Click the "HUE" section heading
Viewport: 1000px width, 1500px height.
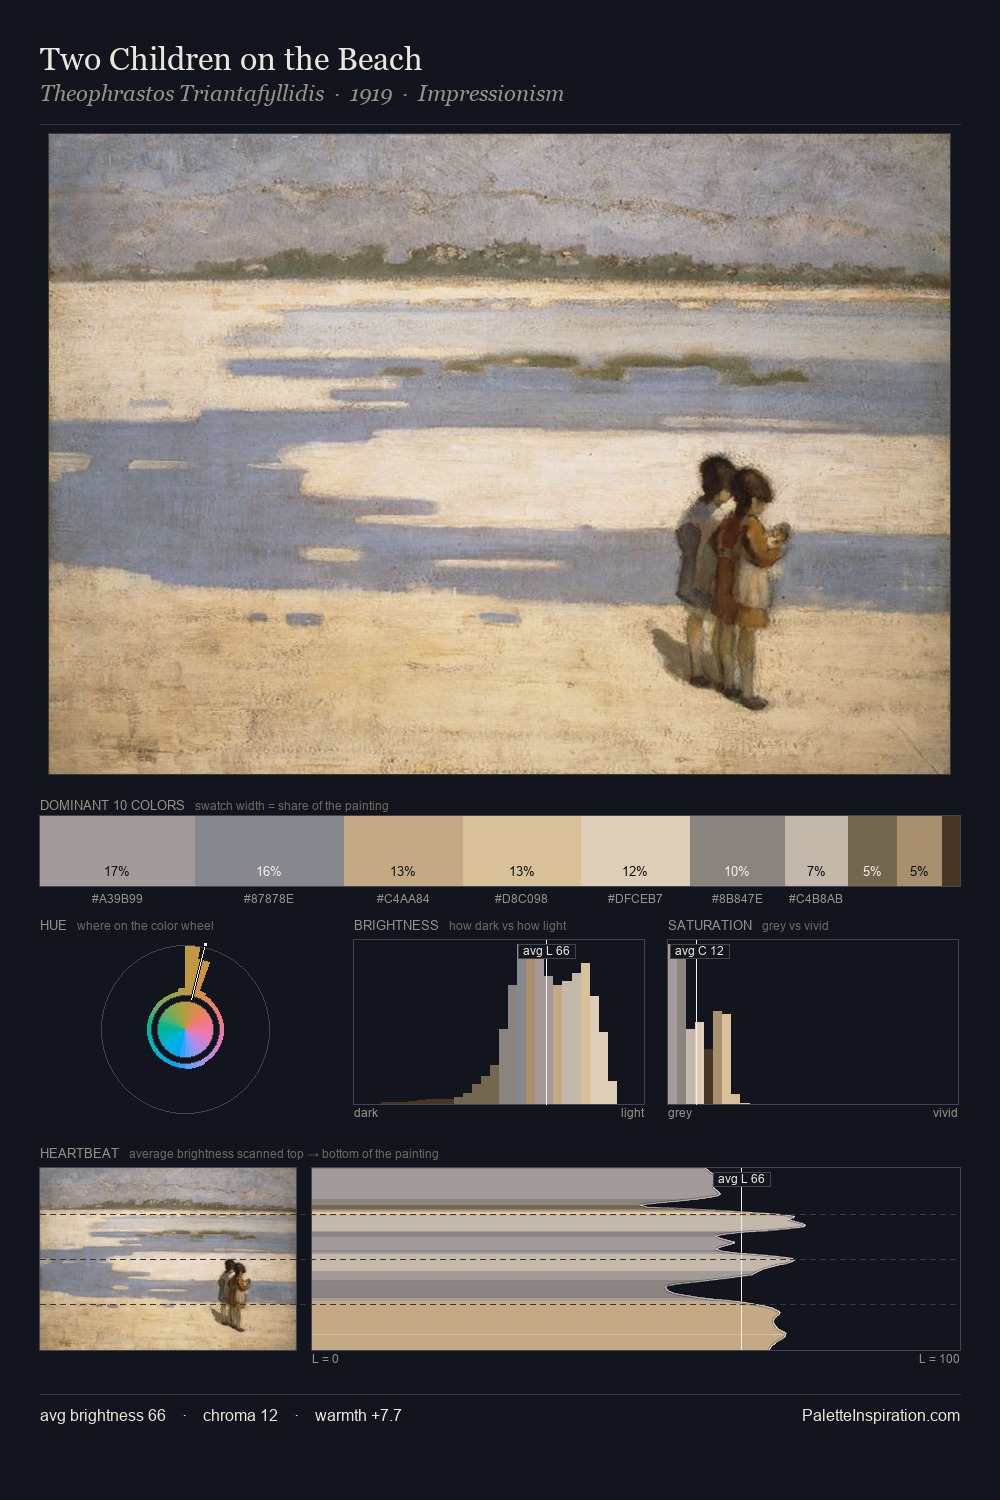pyautogui.click(x=53, y=925)
